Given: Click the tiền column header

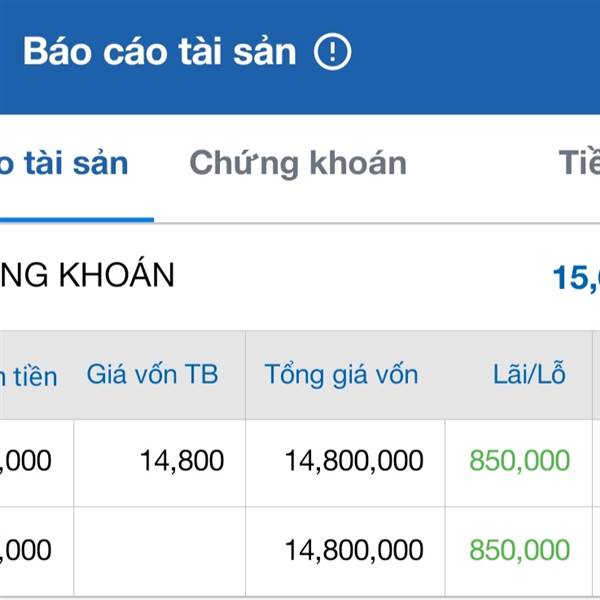Looking at the screenshot, I should pos(29,377).
